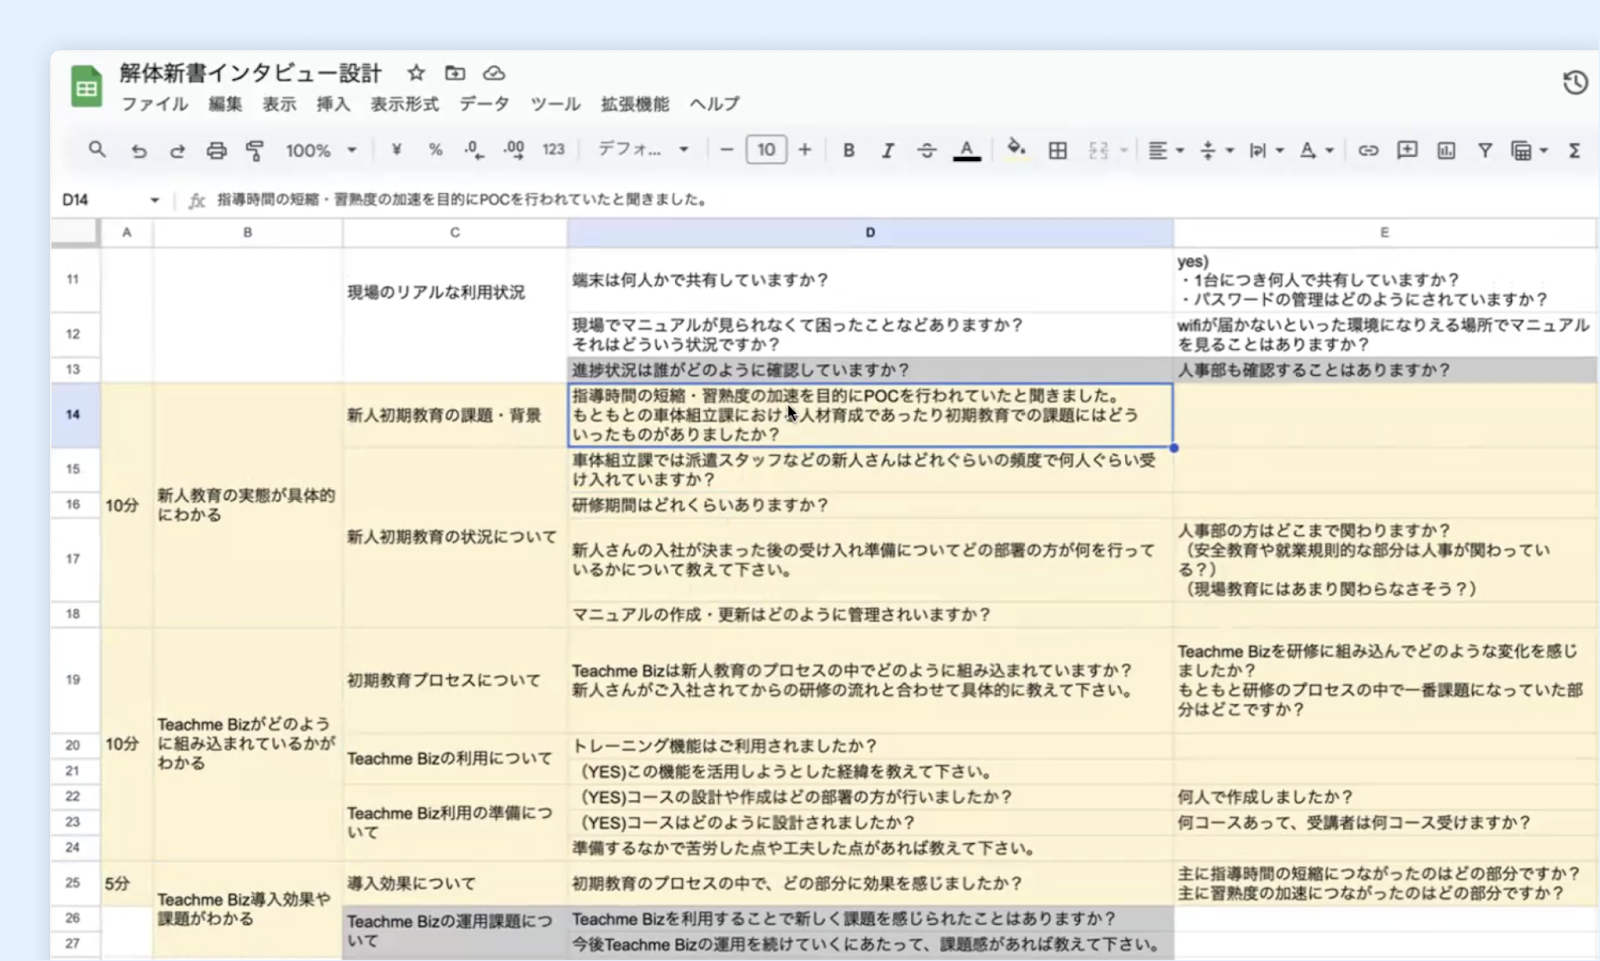
Task: Open the 123 more formats menu
Action: (553, 150)
